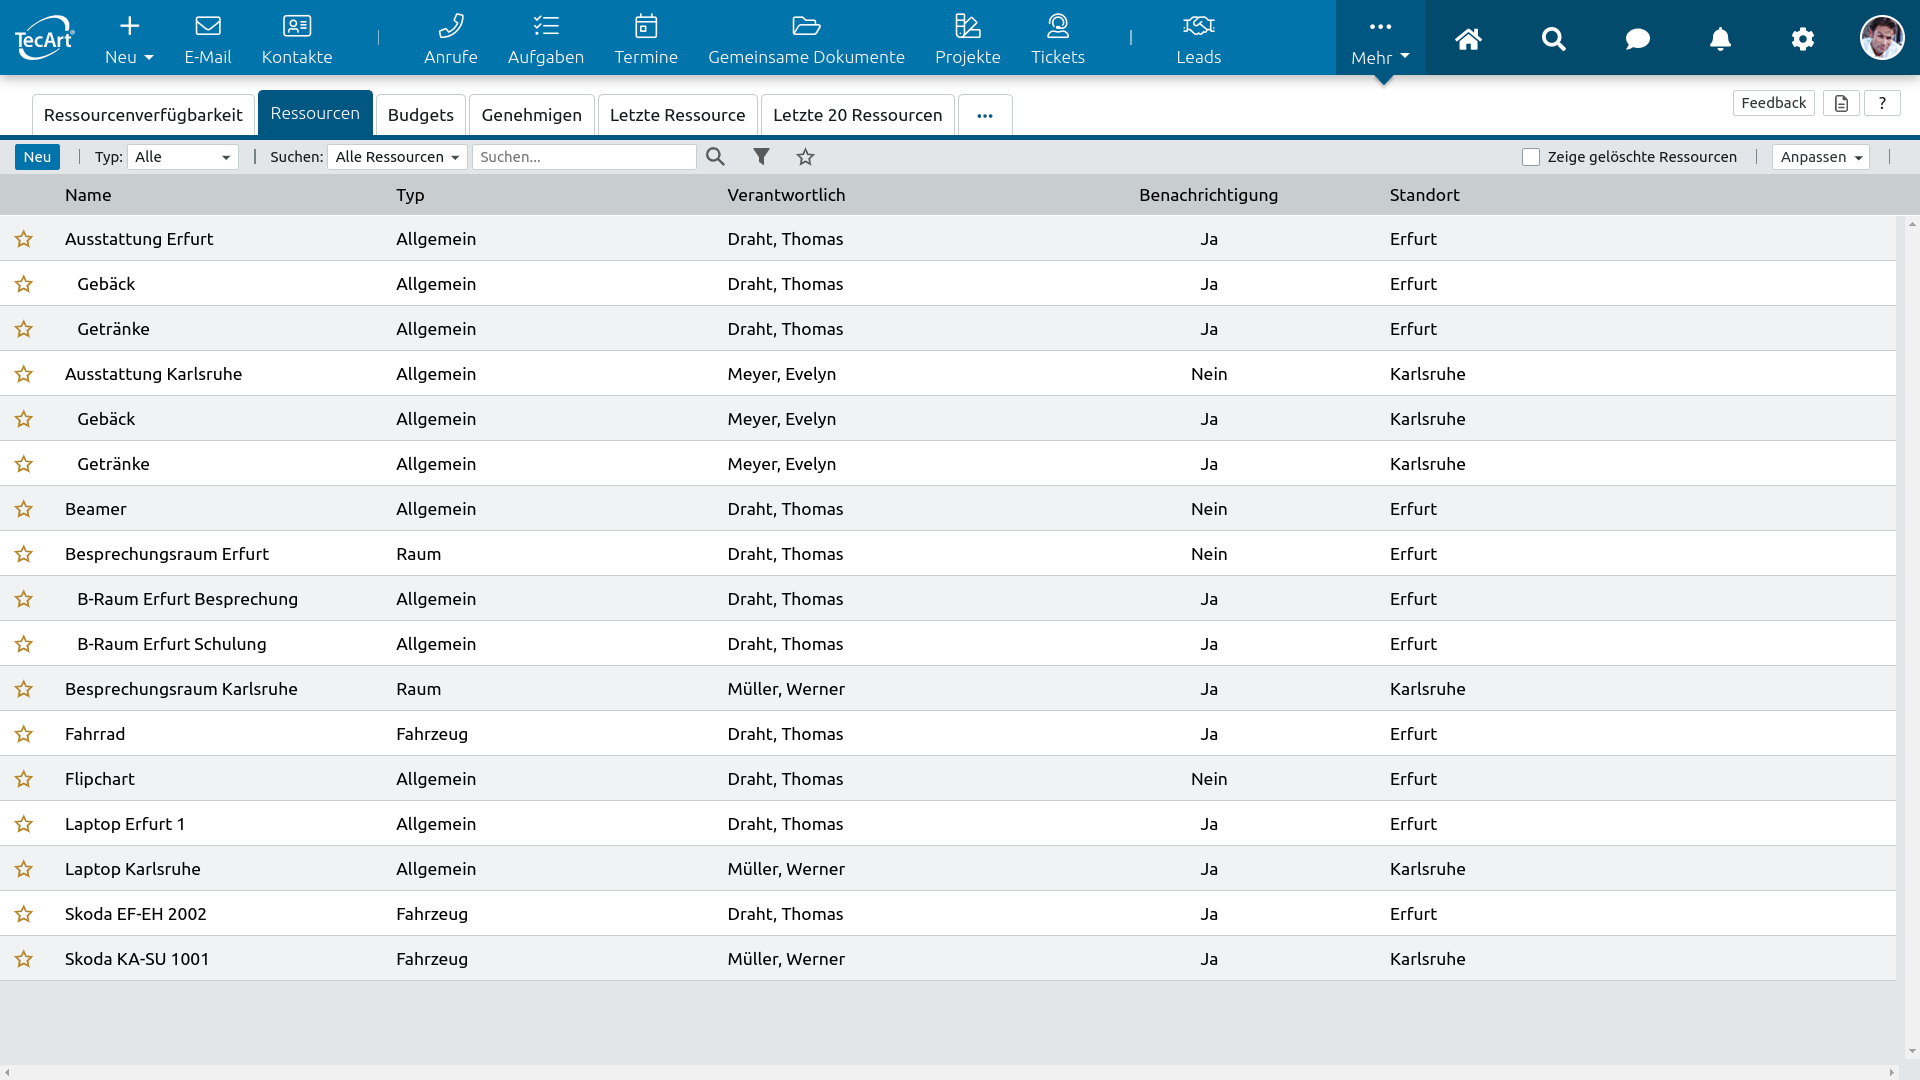Image resolution: width=1920 pixels, height=1080 pixels.
Task: Go to the home dashboard icon
Action: coord(1468,39)
